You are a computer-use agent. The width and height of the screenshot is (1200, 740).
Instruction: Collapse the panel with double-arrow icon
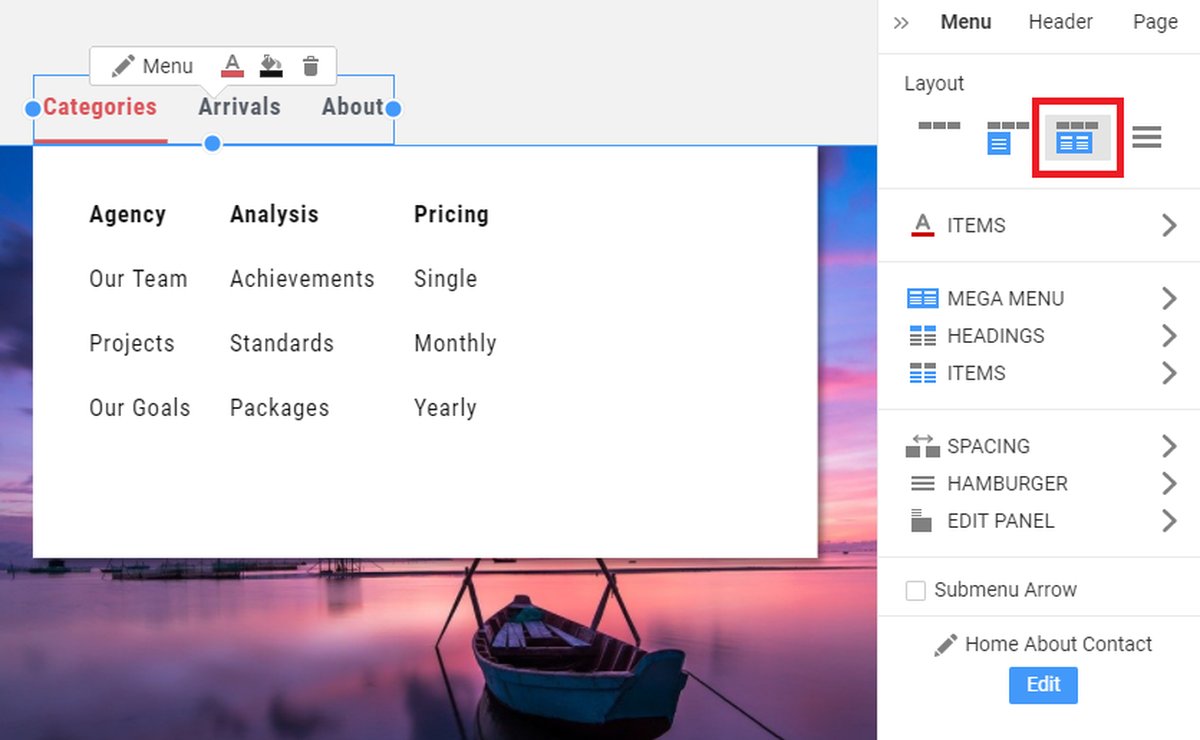point(901,23)
